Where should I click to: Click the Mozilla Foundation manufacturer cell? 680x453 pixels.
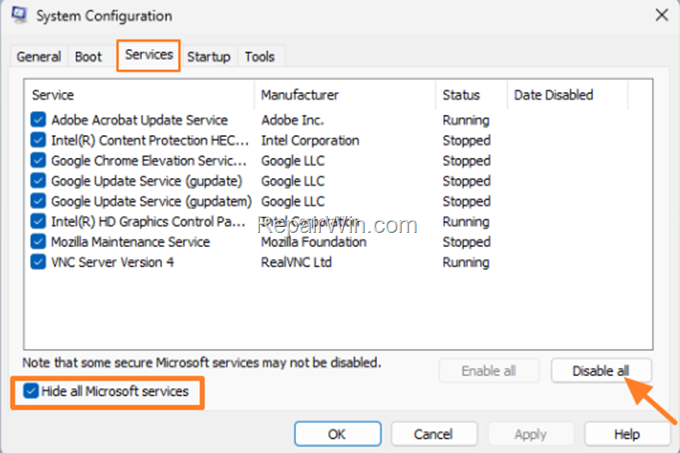314,242
